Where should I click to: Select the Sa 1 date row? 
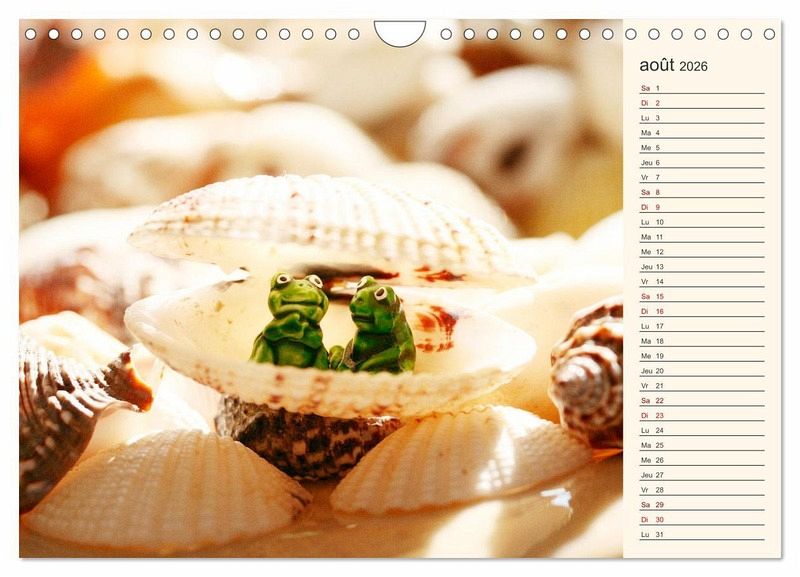point(701,88)
